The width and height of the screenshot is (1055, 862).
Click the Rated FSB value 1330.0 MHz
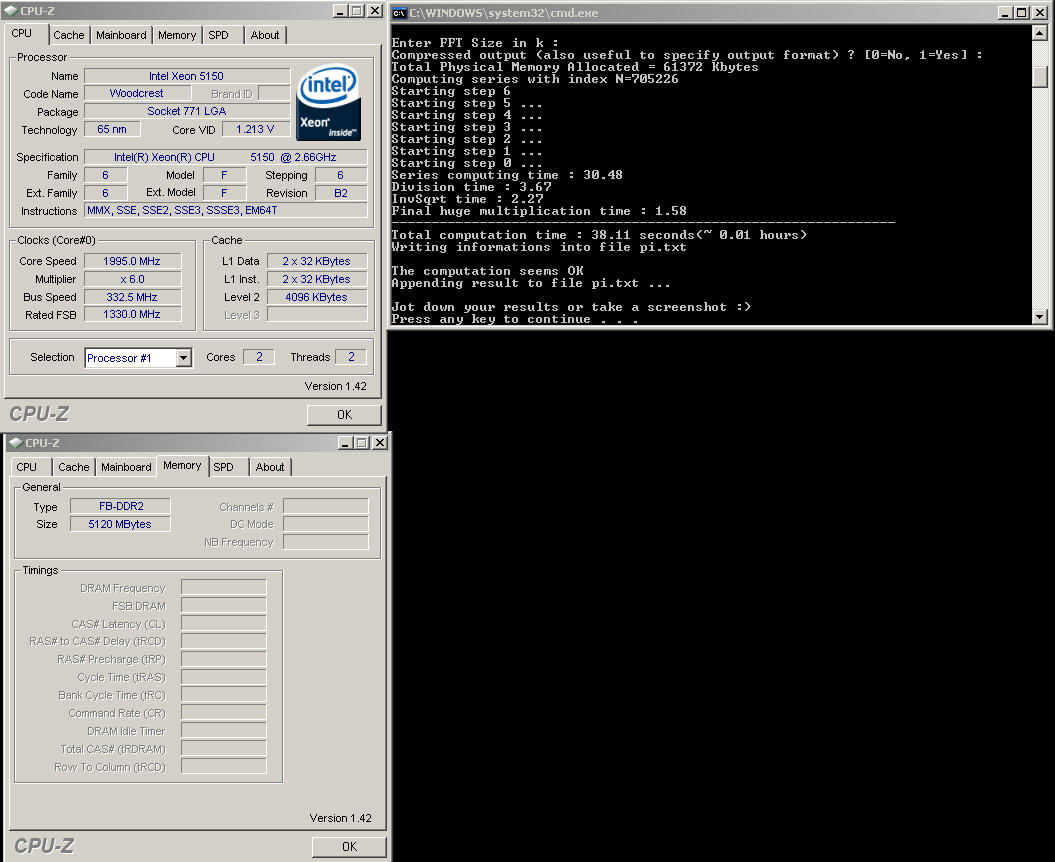click(x=132, y=314)
